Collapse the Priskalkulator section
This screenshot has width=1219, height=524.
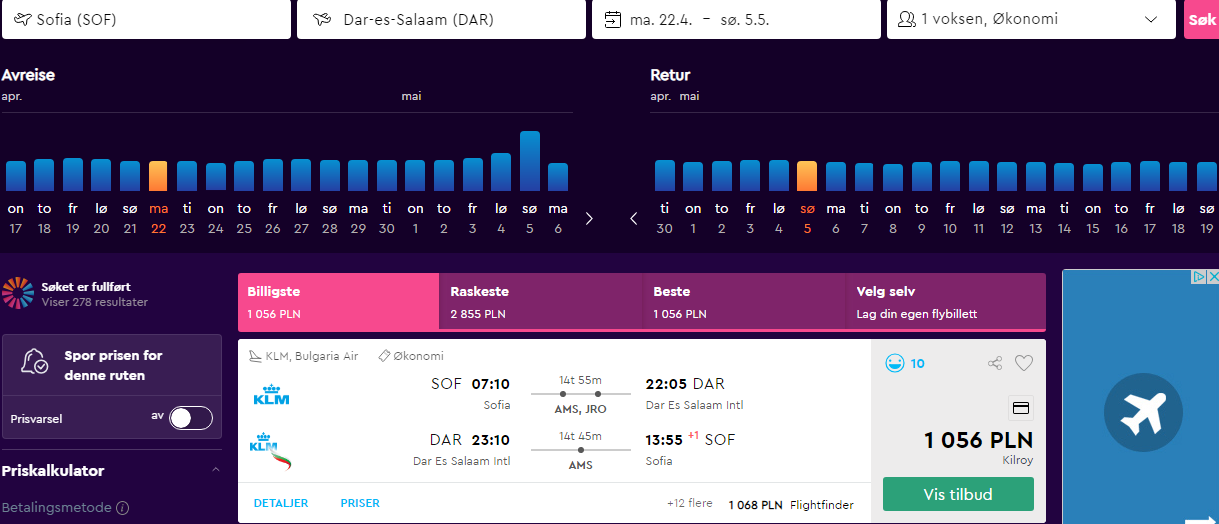[x=216, y=470]
